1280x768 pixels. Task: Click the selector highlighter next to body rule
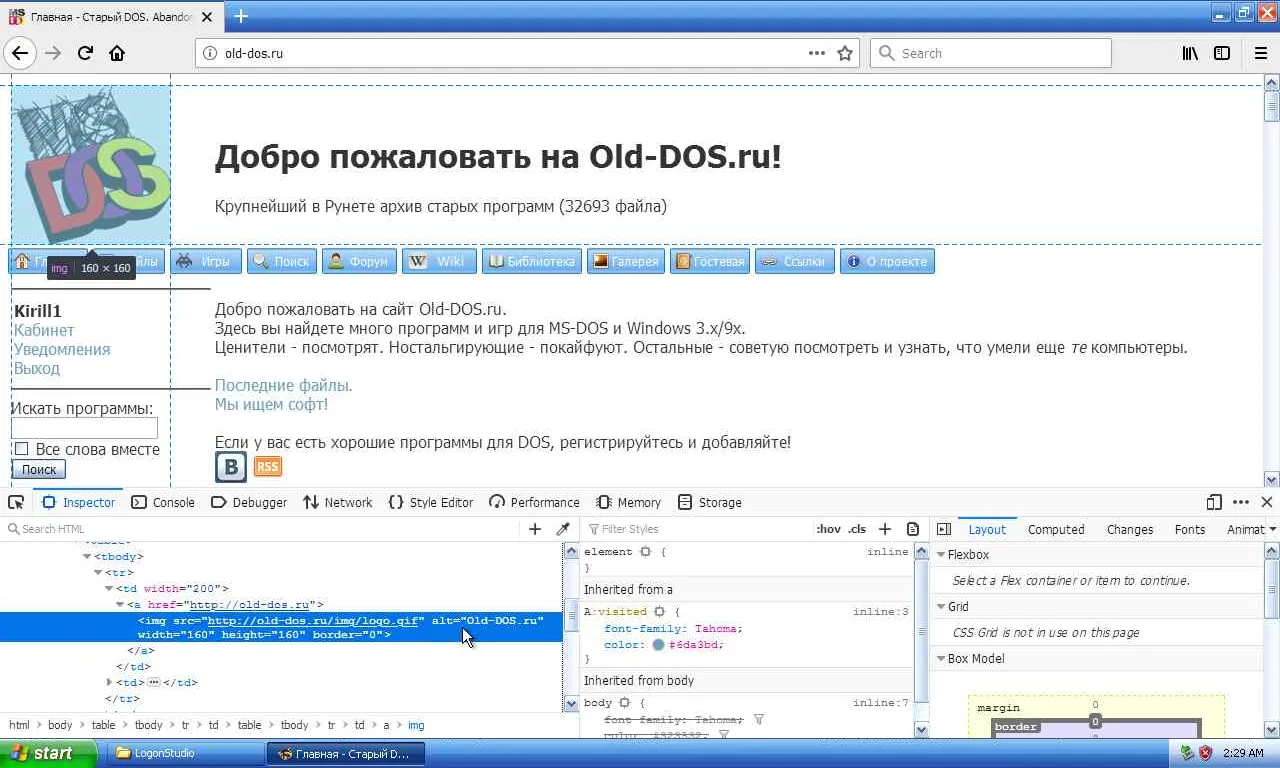click(624, 703)
